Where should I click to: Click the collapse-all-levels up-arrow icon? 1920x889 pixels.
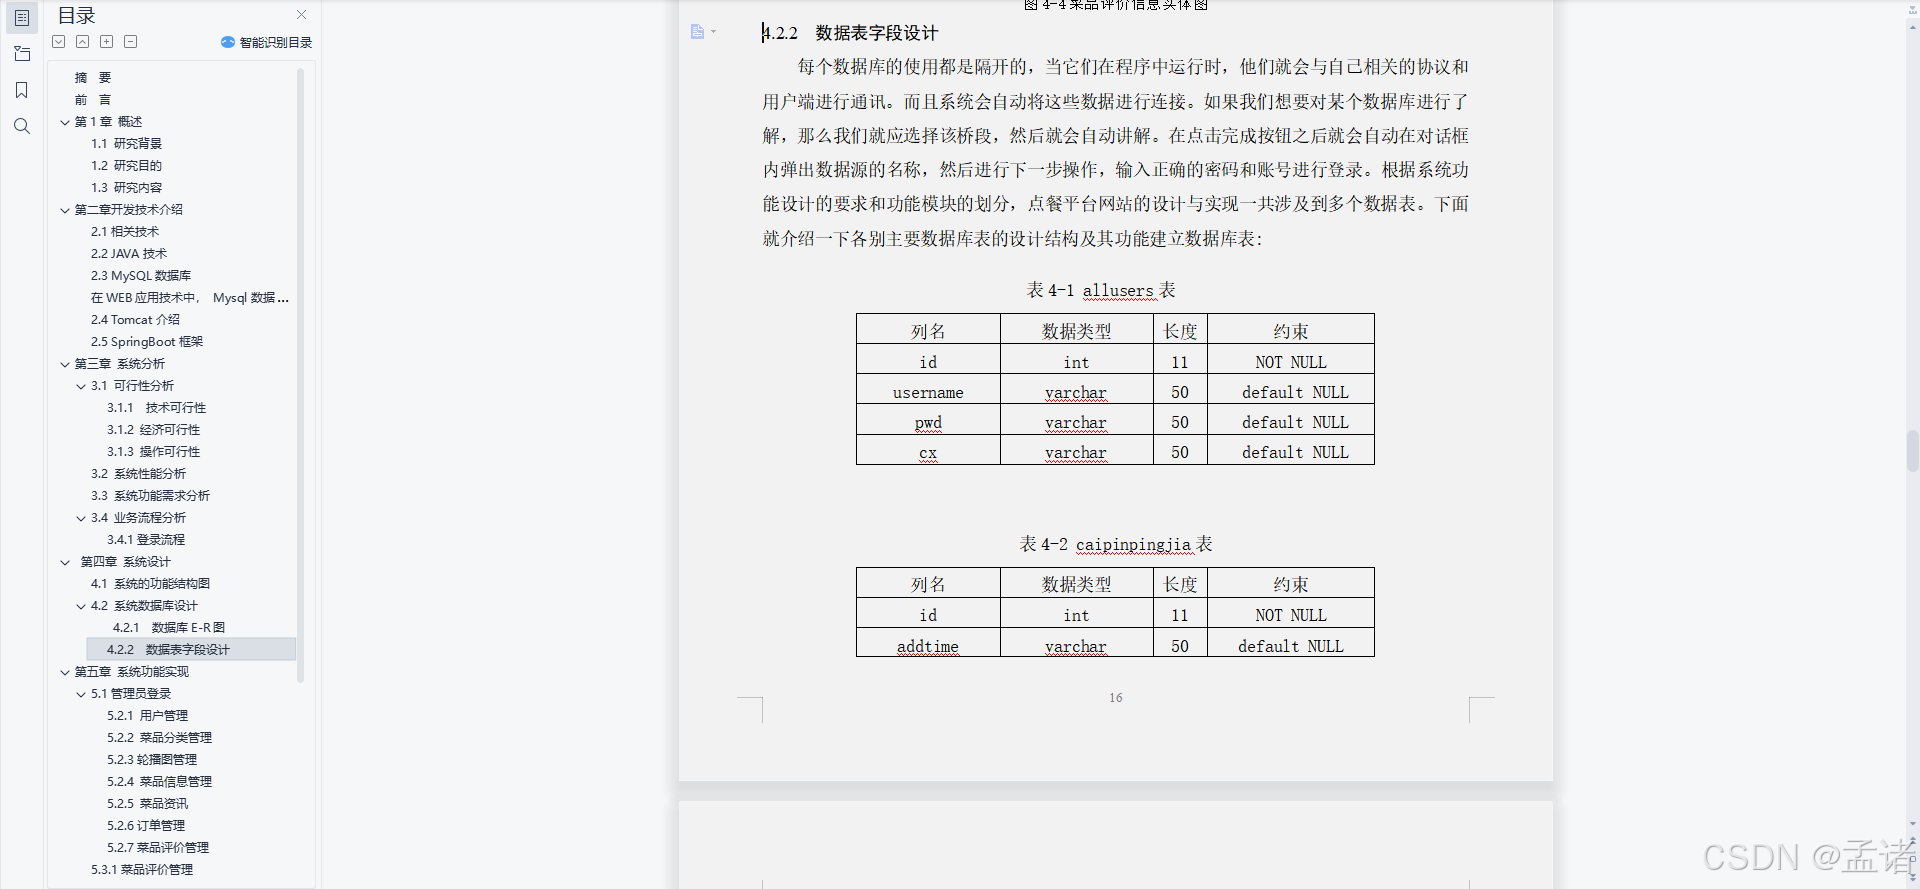pyautogui.click(x=83, y=42)
